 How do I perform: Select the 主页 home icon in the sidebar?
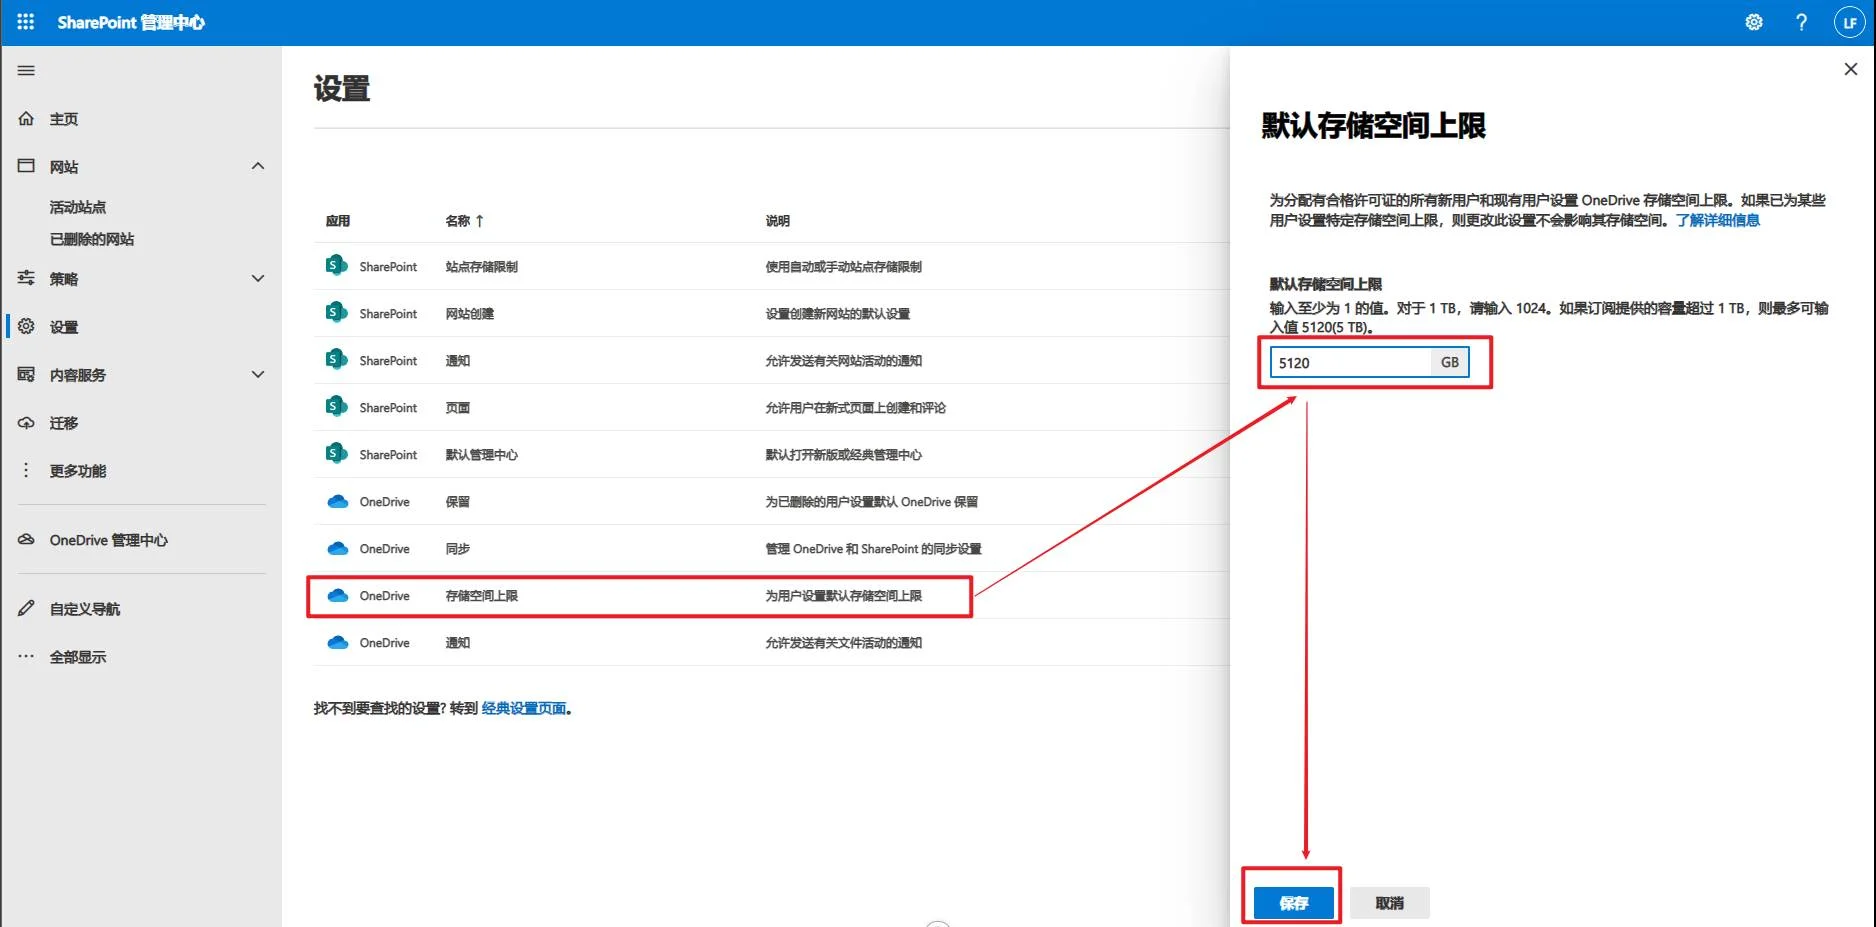pos(26,118)
